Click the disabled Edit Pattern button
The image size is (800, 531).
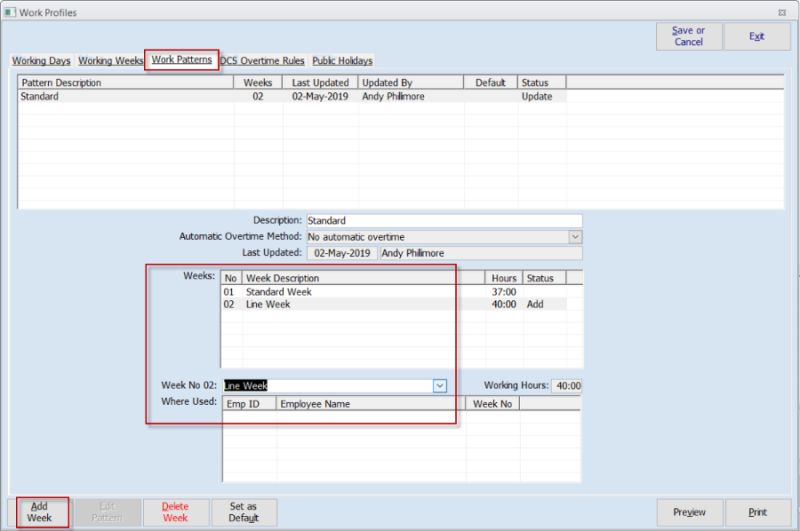pos(107,512)
